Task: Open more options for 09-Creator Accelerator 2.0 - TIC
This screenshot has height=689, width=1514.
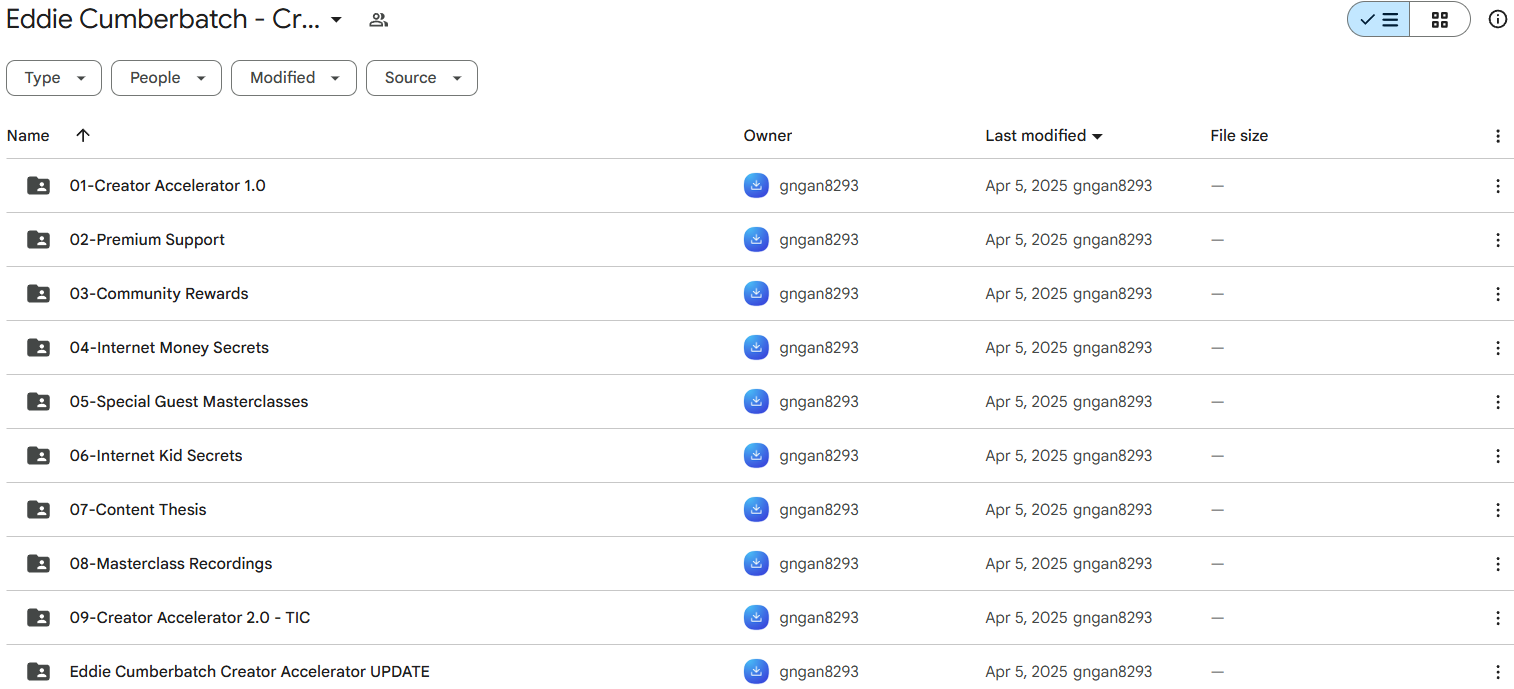Action: [x=1497, y=618]
